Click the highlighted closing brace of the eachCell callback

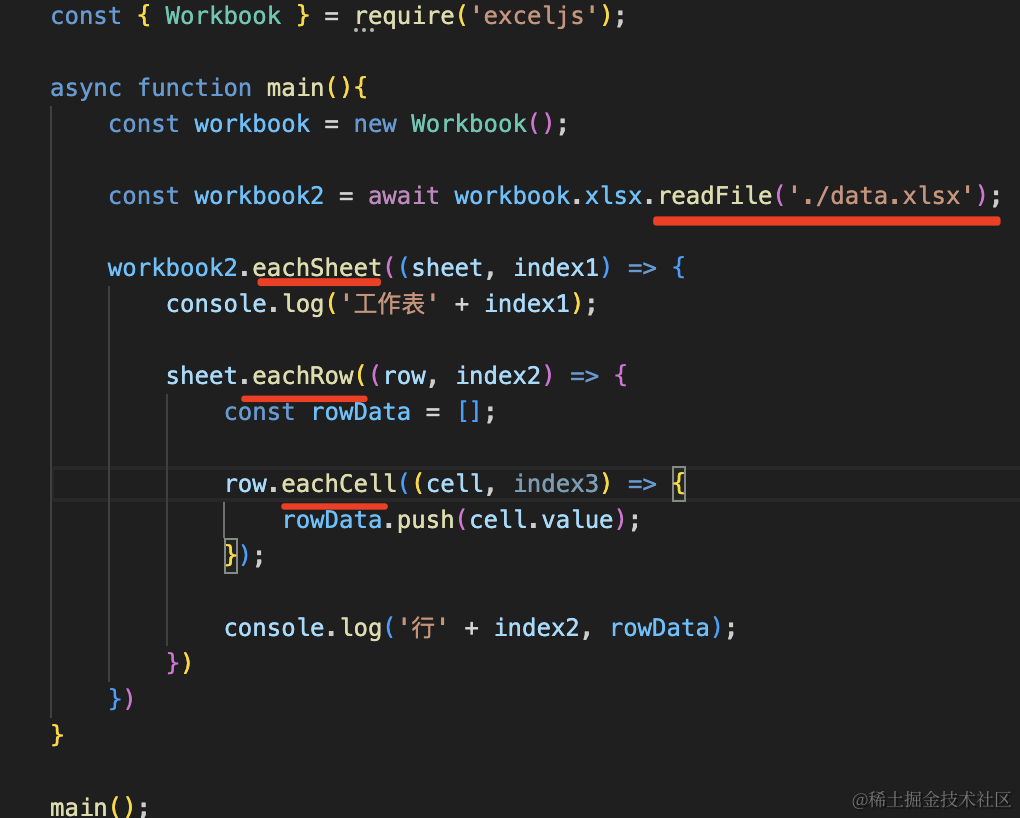[231, 556]
